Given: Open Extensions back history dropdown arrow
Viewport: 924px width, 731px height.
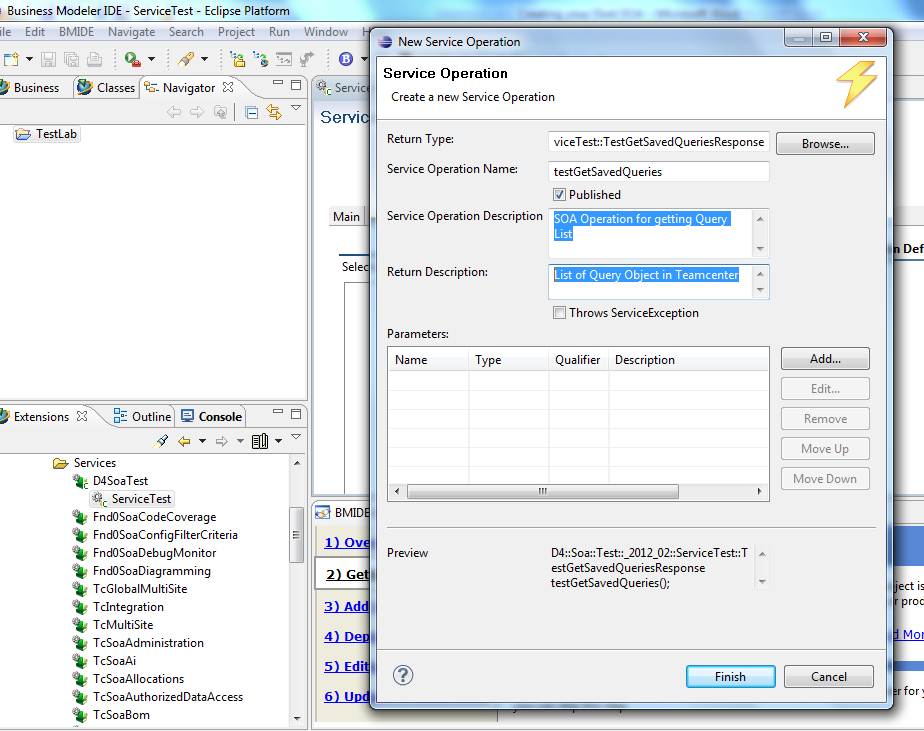Looking at the screenshot, I should [202, 441].
